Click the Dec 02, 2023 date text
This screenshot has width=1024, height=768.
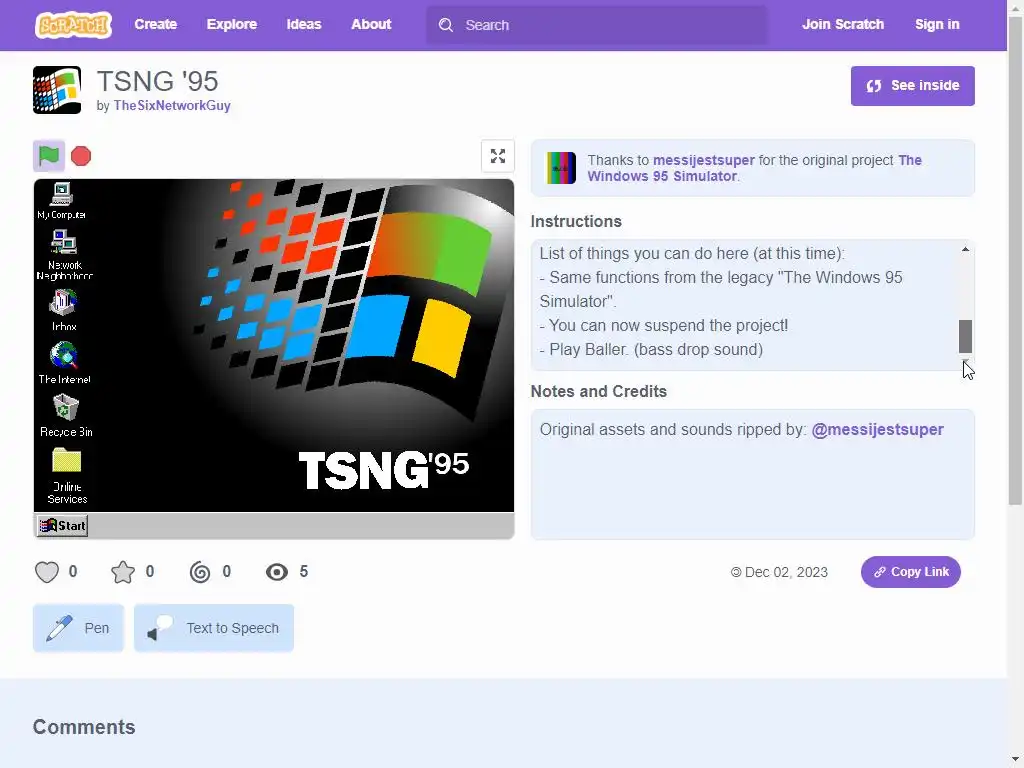(x=786, y=572)
